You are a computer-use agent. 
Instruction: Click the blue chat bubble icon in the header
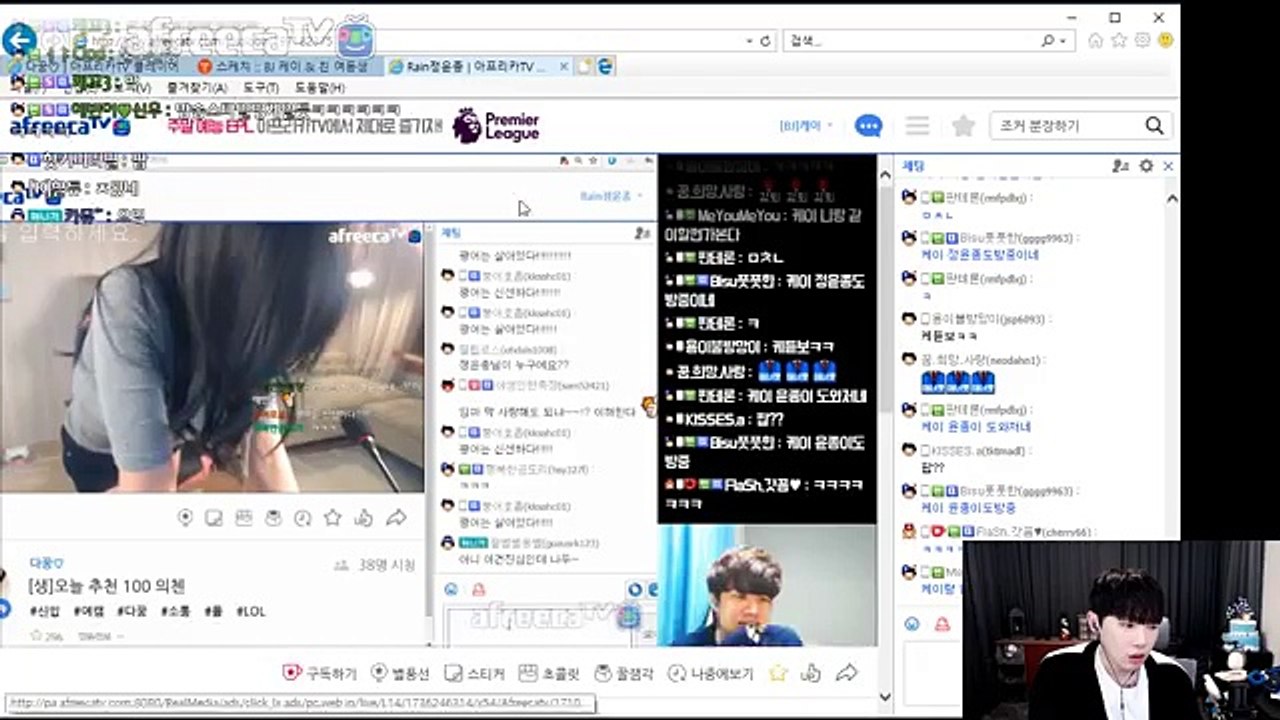click(x=868, y=126)
